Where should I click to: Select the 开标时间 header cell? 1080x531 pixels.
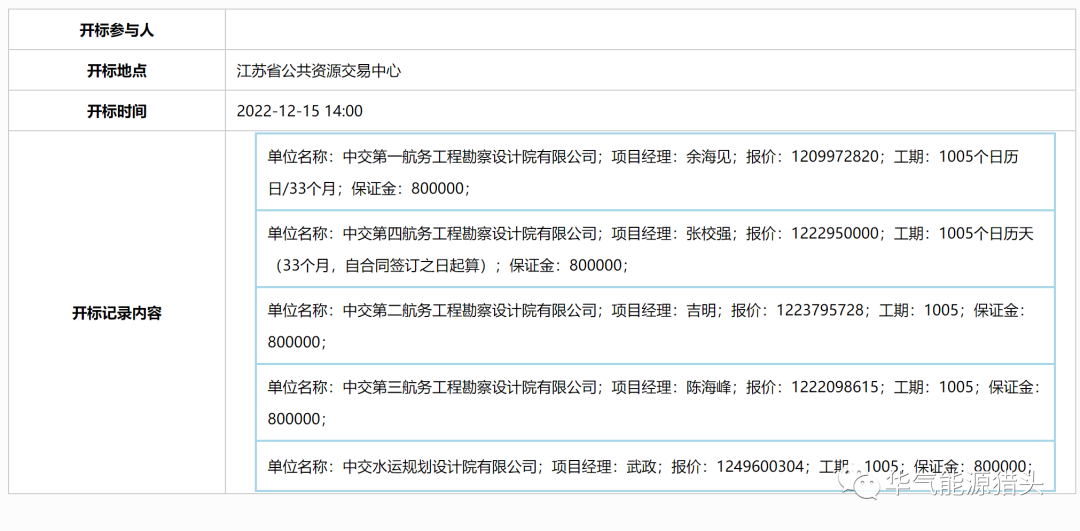[x=116, y=111]
